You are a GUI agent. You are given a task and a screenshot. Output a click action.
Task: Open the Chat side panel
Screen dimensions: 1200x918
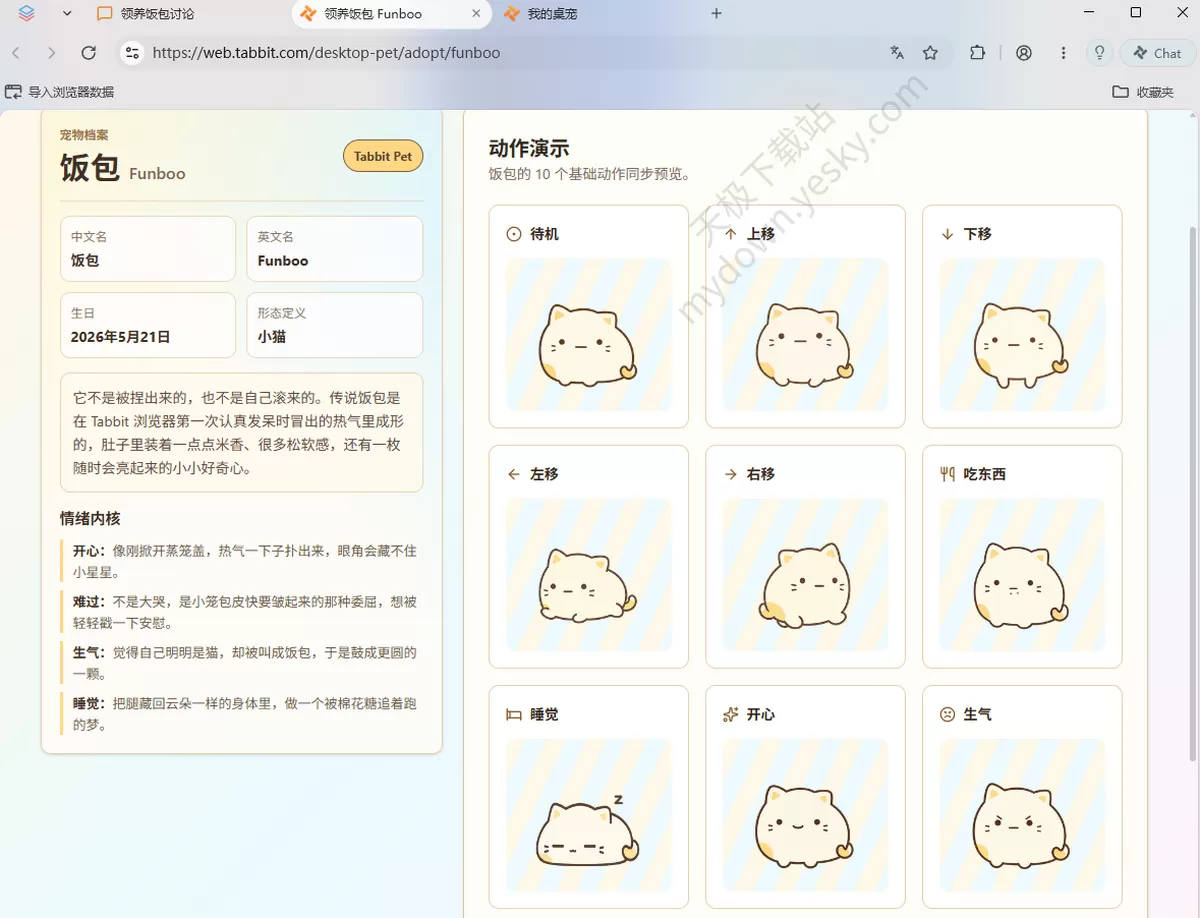(1157, 53)
